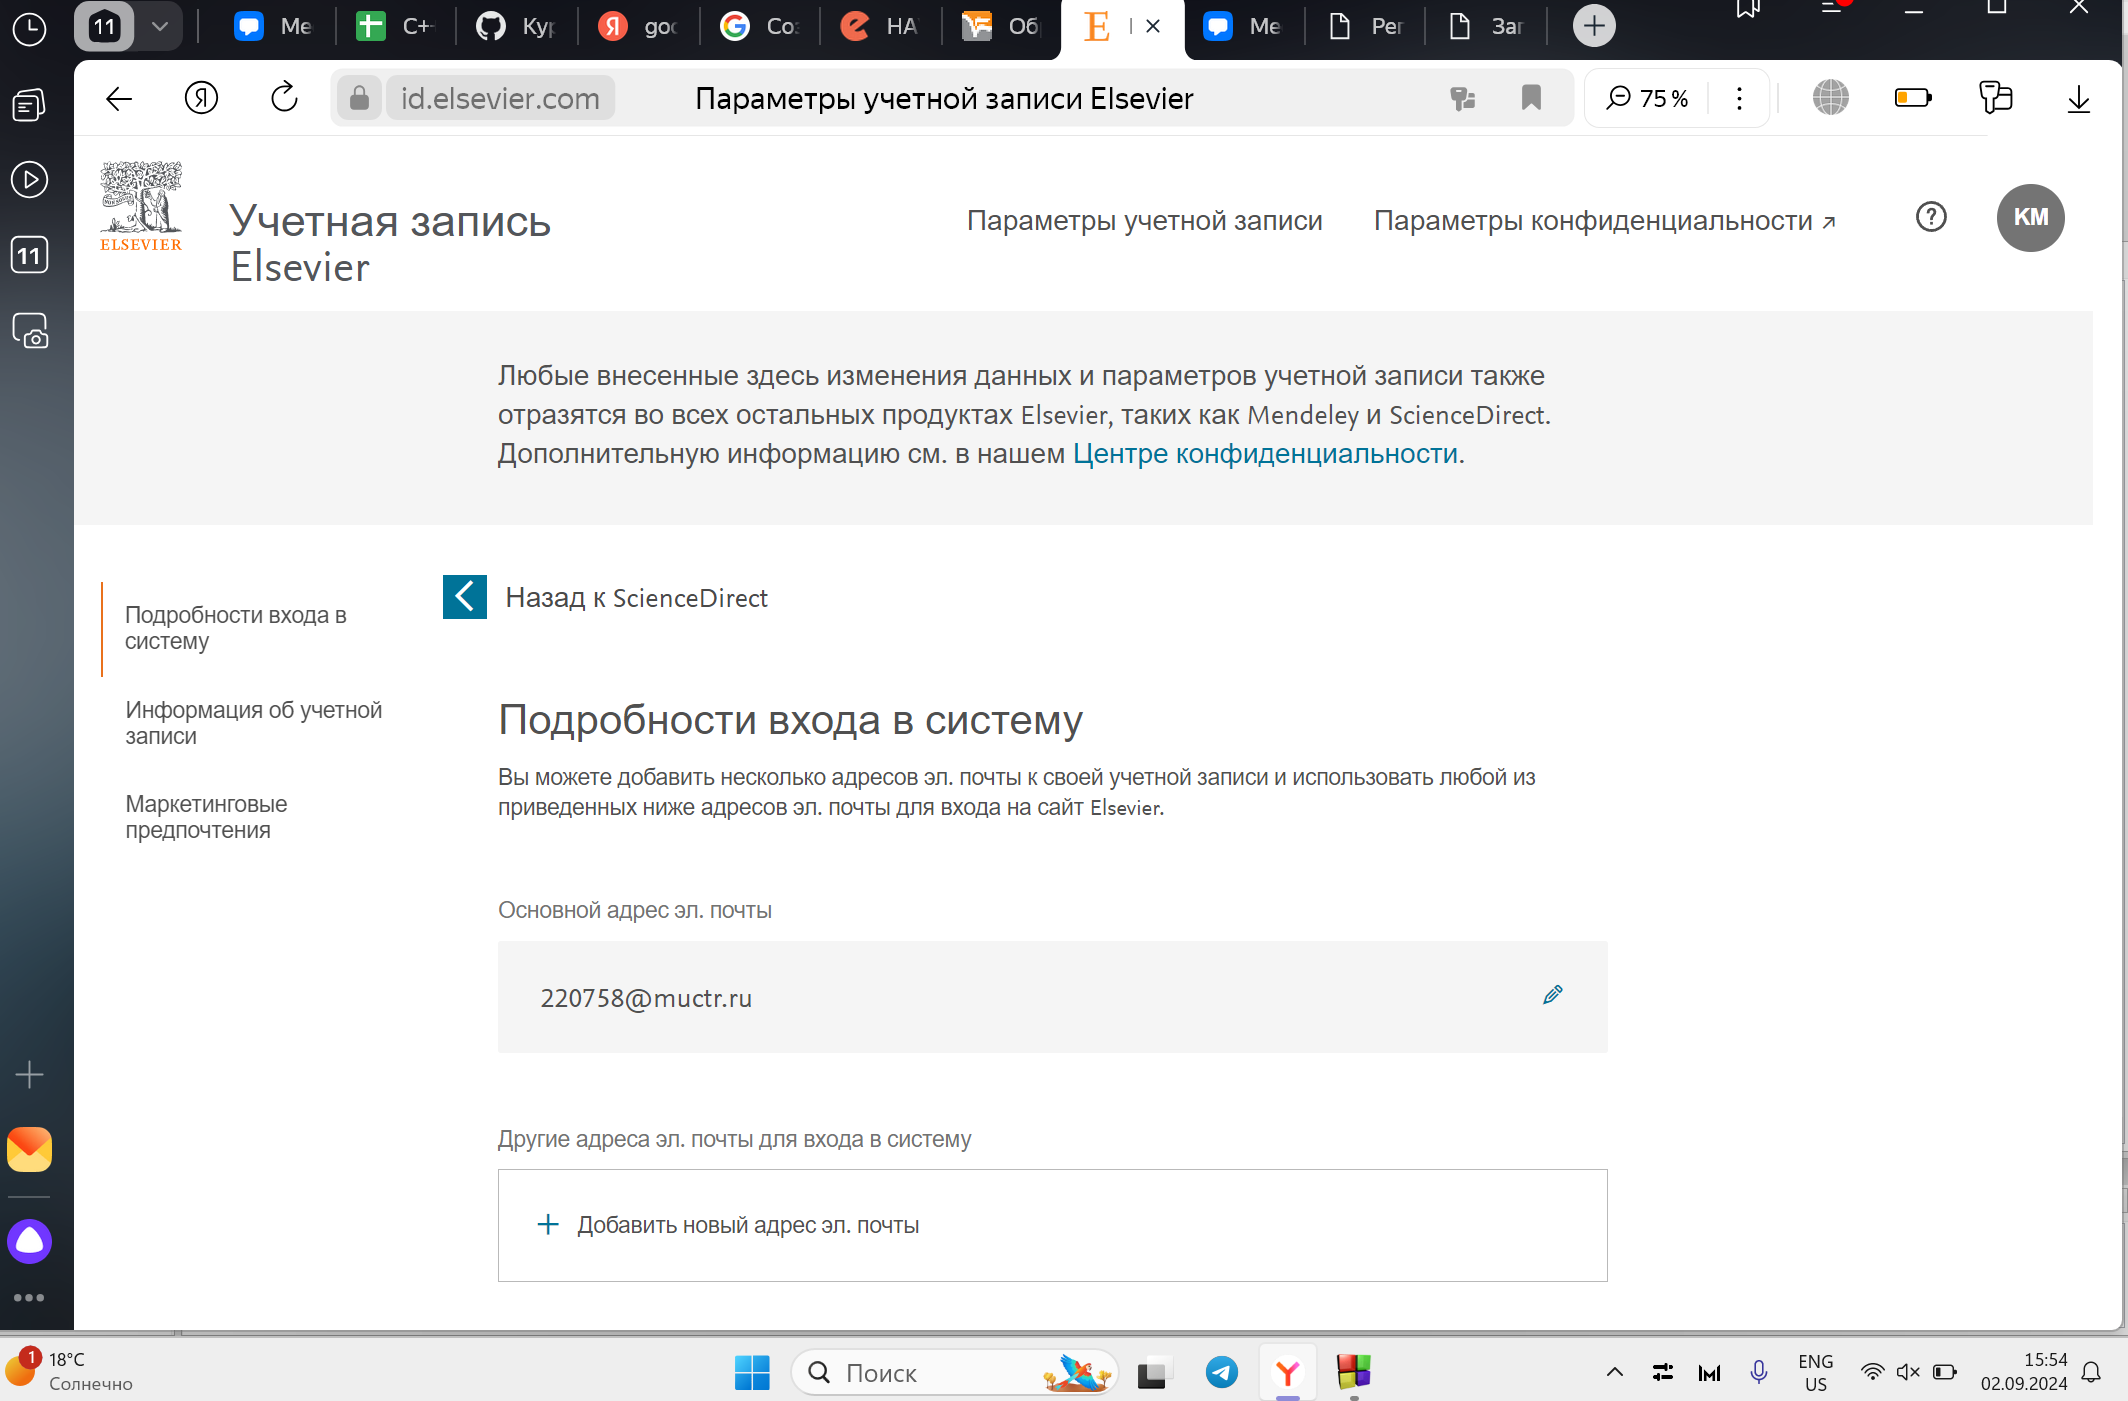2128x1401 pixels.
Task: Switch to the first Me tab
Action: (273, 26)
